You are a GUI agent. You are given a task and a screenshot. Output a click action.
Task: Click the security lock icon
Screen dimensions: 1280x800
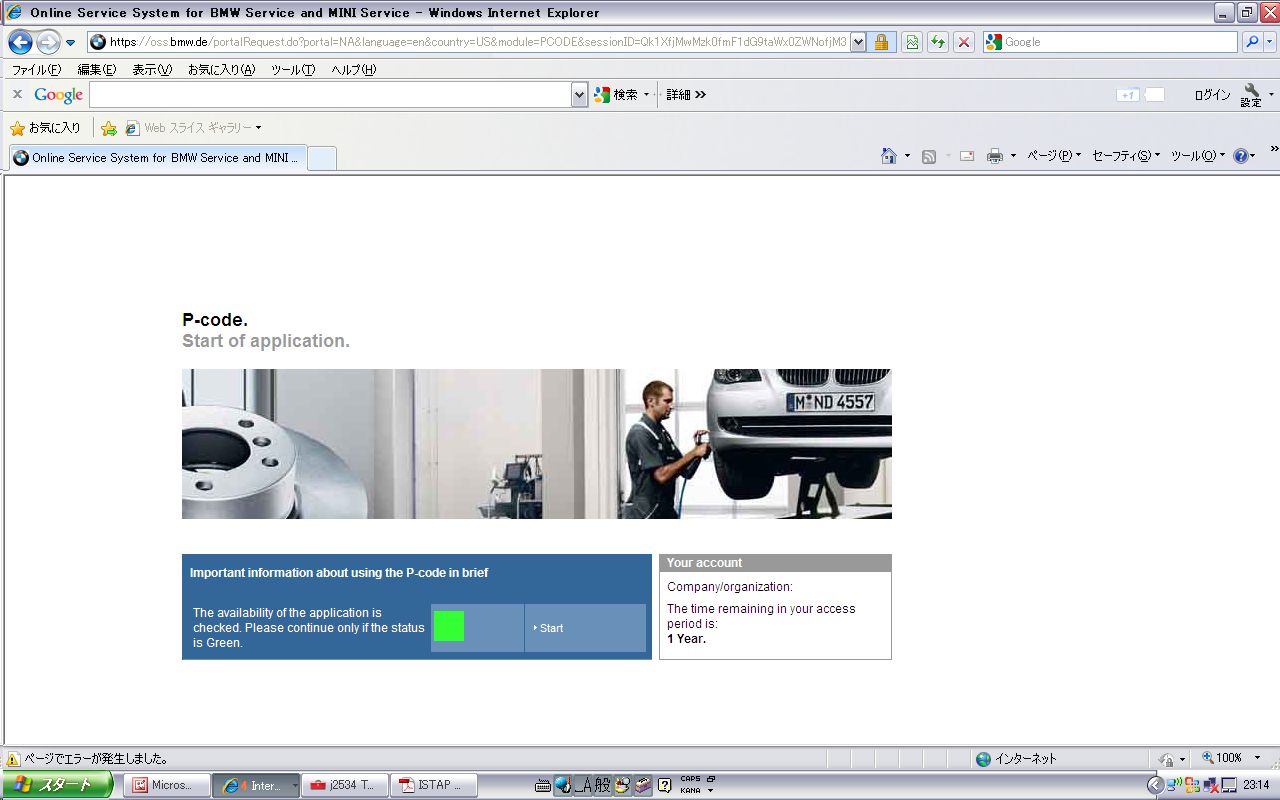click(881, 42)
